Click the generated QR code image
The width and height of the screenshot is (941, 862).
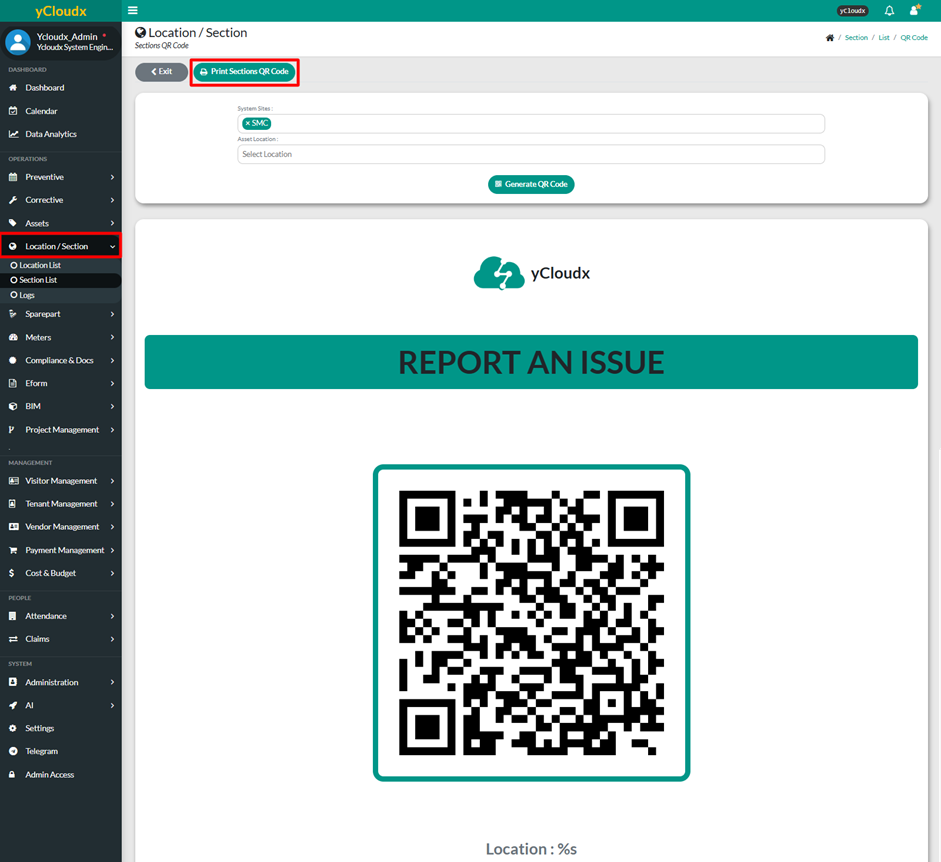click(531, 622)
